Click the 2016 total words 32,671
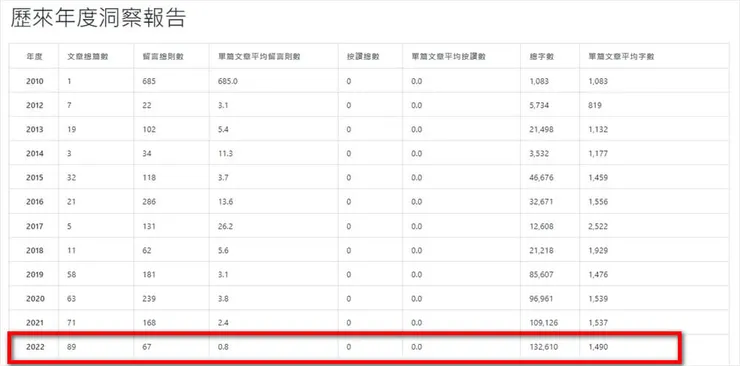 pos(540,202)
